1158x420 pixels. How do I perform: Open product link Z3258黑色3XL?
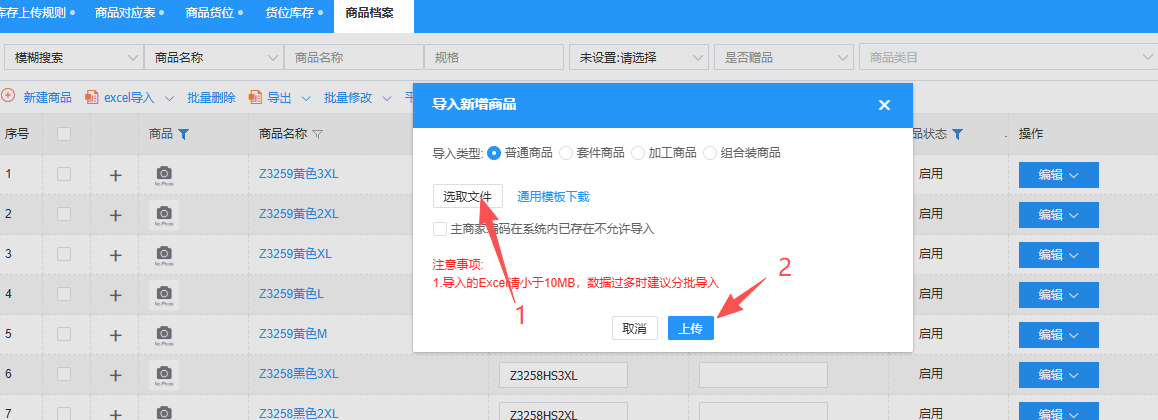[x=298, y=373]
